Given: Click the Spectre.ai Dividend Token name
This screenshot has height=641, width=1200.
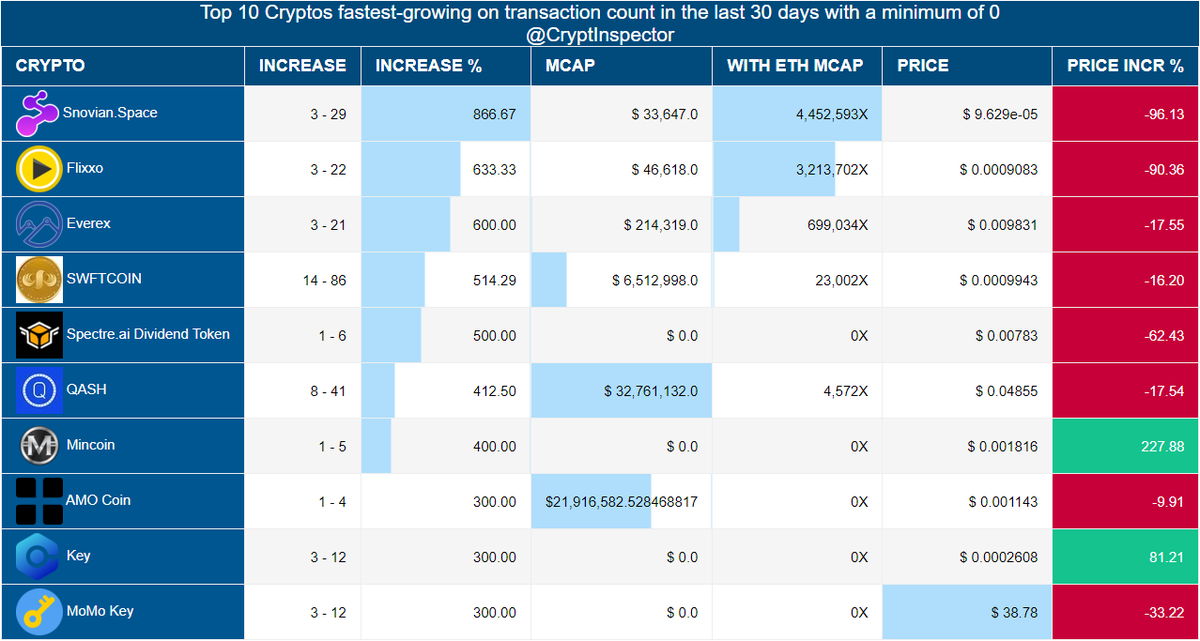Looking at the screenshot, I should pos(148,334).
